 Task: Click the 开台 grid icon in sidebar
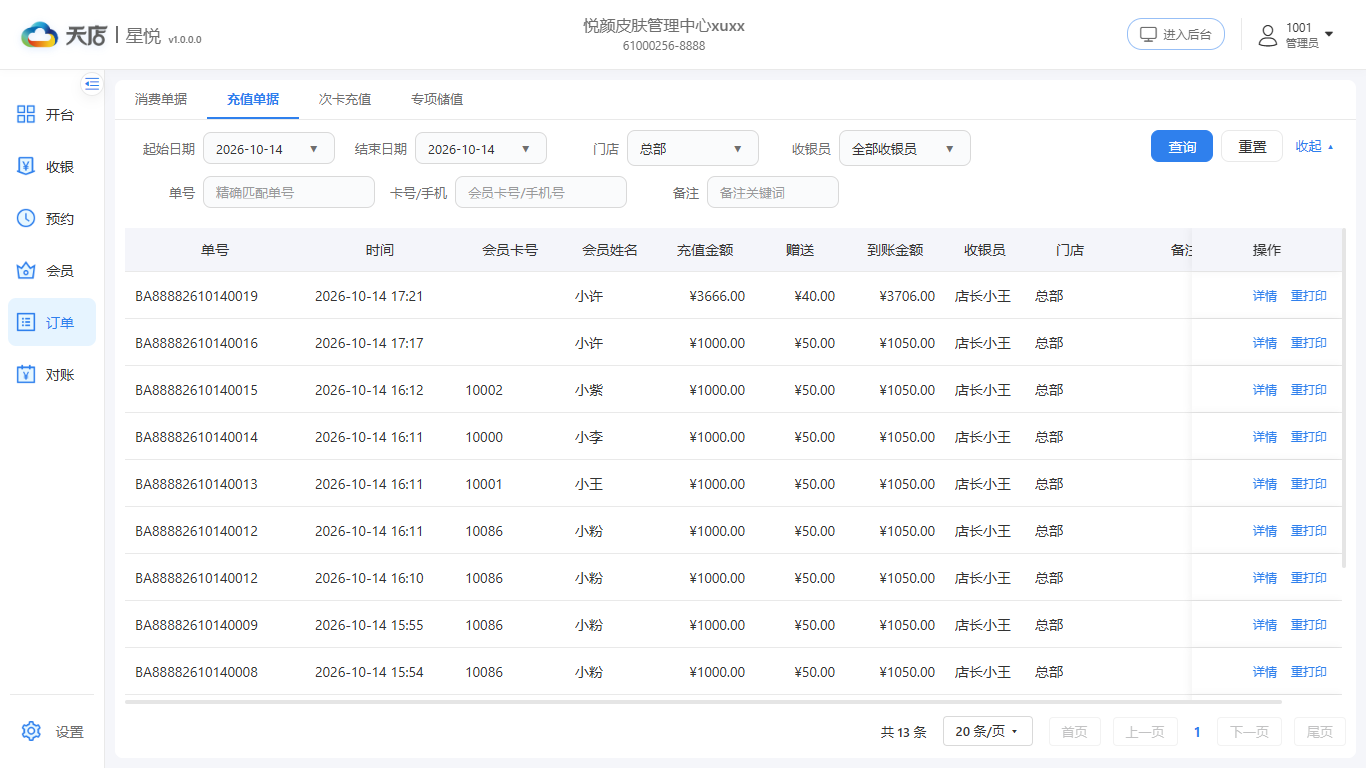pyautogui.click(x=27, y=115)
